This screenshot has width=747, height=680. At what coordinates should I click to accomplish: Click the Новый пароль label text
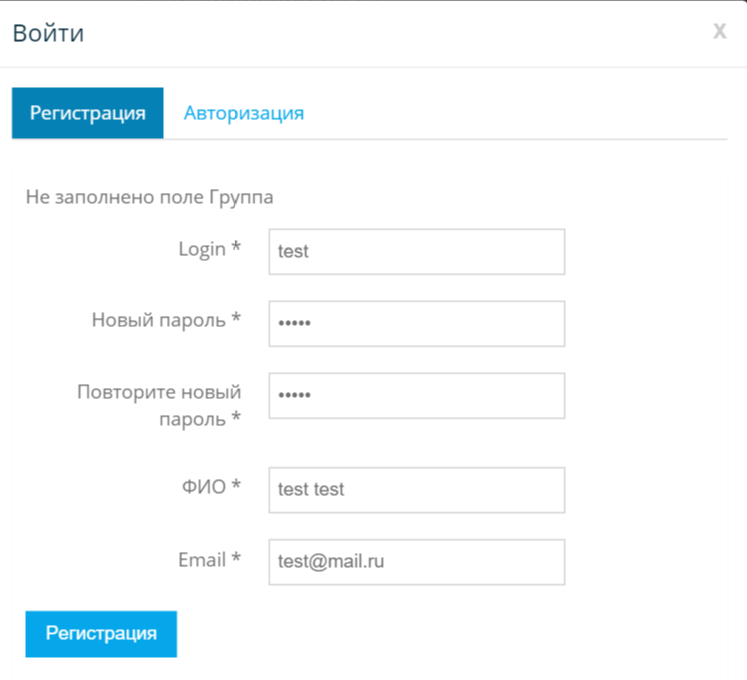click(158, 321)
